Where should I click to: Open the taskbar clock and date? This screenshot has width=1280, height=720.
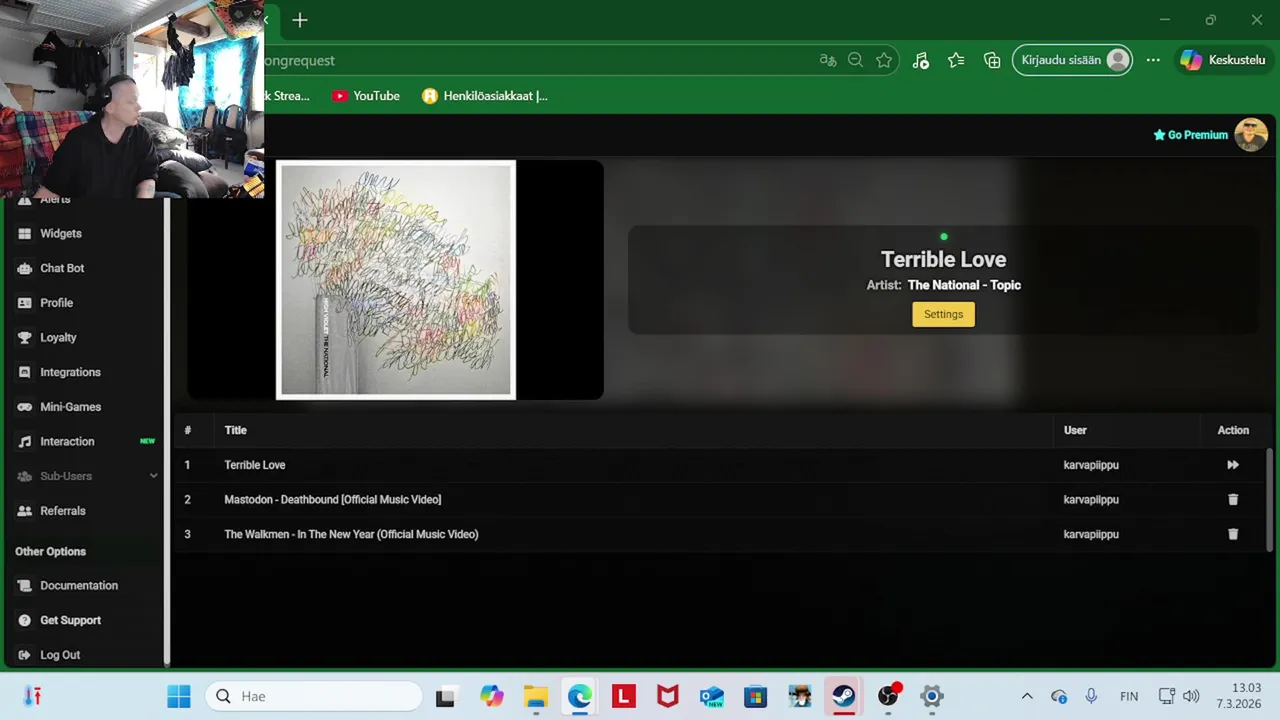(x=1238, y=696)
